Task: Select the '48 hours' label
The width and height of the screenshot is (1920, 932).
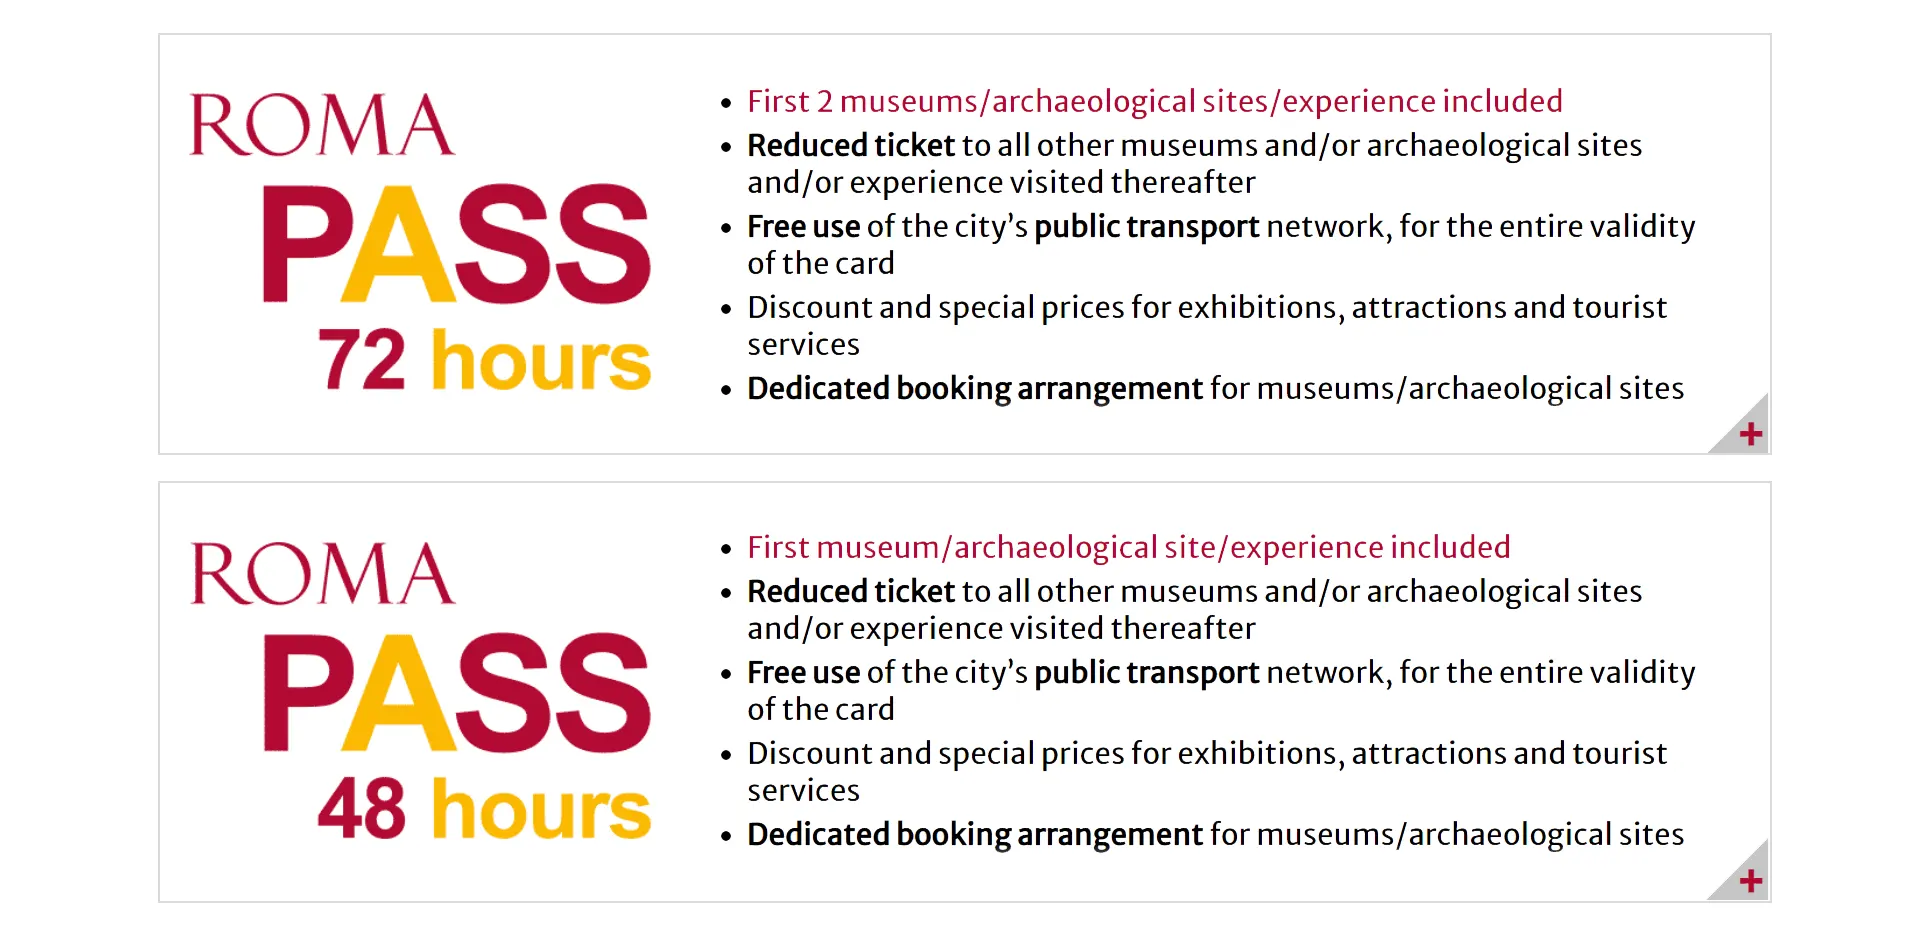Action: [x=484, y=808]
